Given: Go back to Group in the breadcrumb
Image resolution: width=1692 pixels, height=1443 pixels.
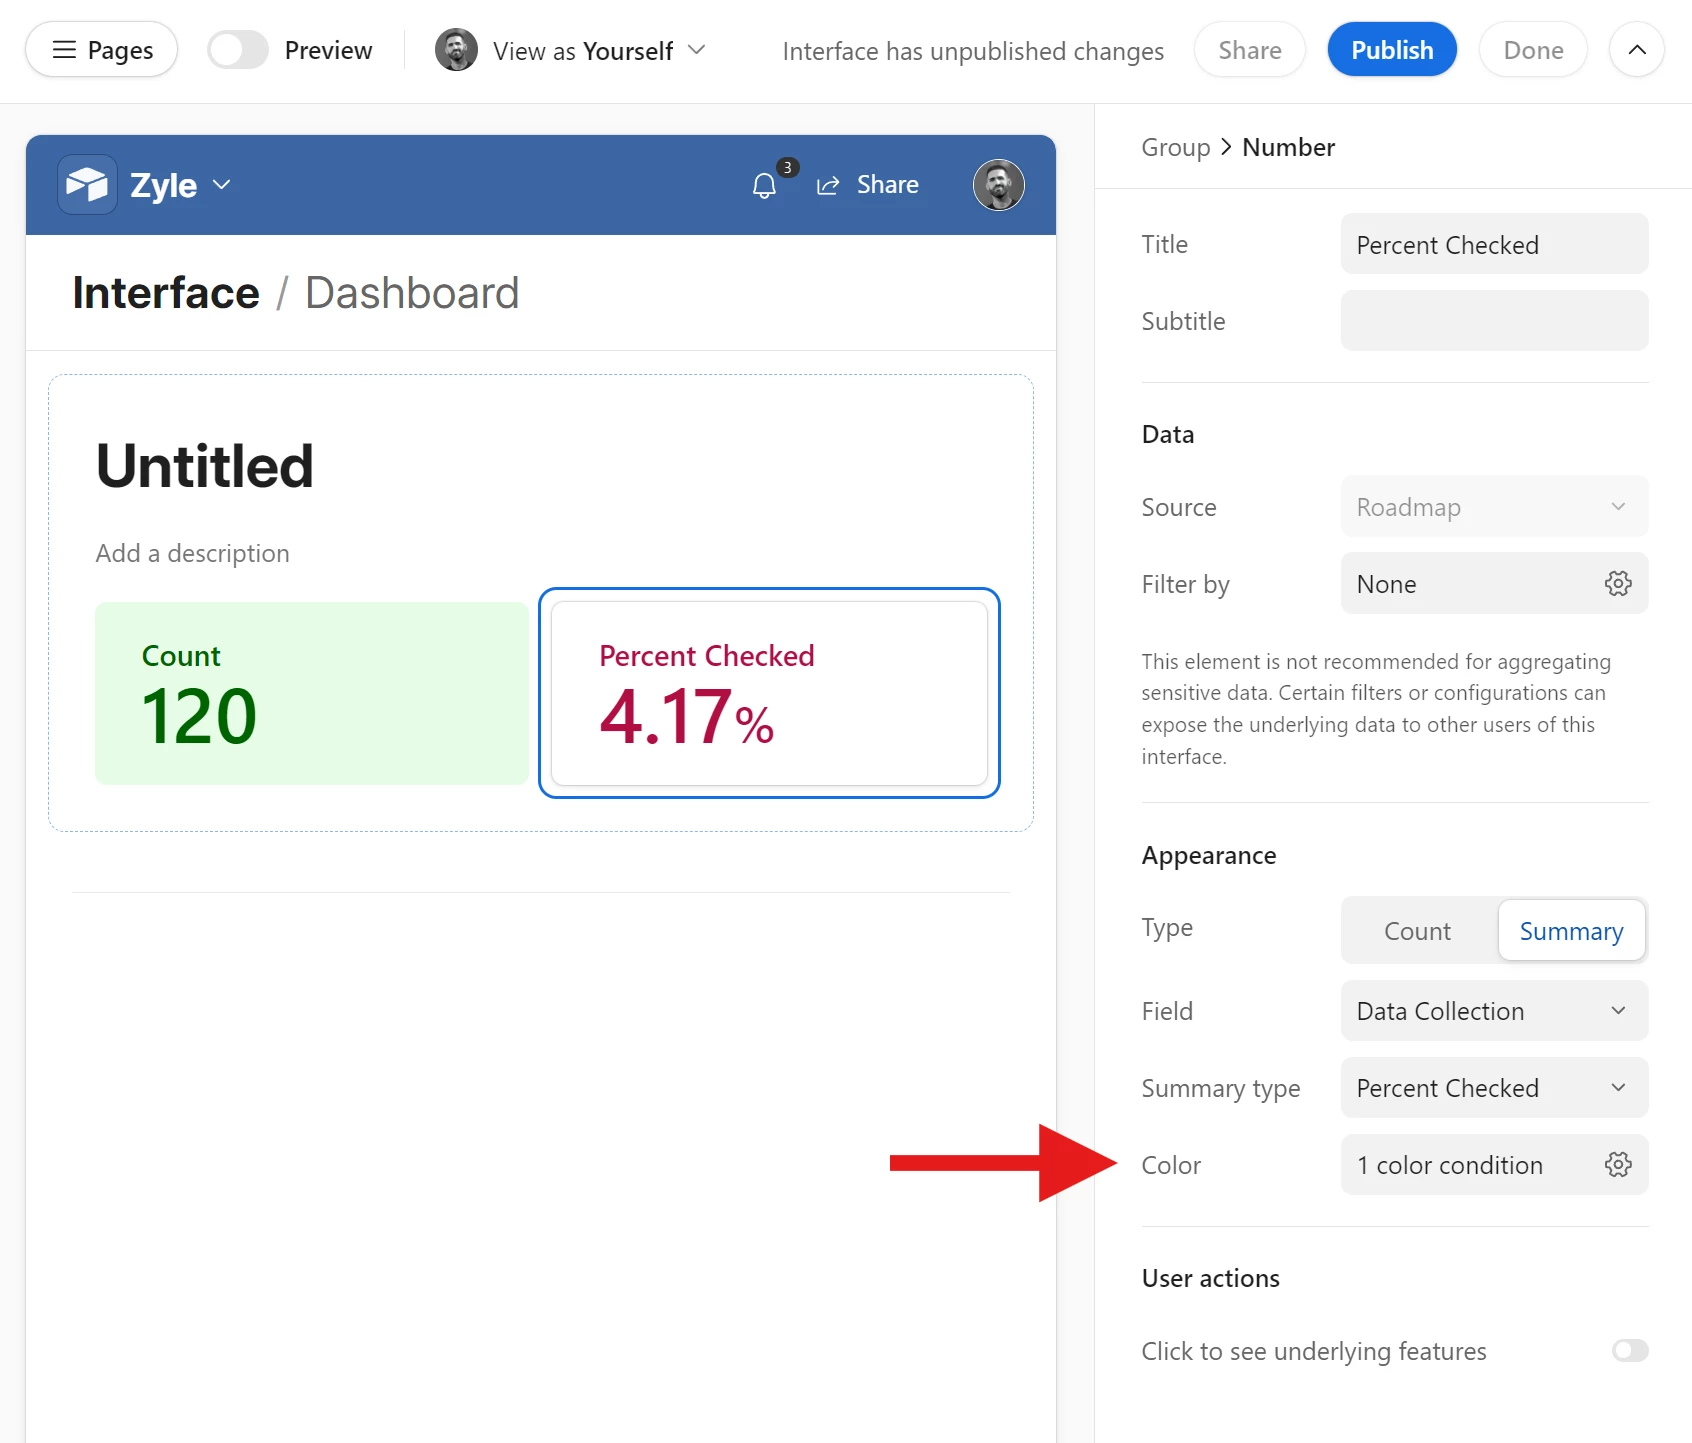Looking at the screenshot, I should click(x=1176, y=147).
